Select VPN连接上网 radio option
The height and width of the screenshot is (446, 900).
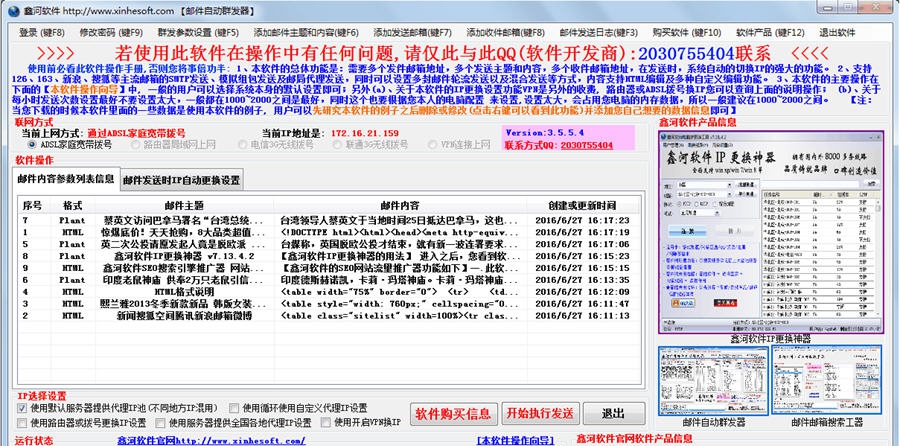[459, 145]
